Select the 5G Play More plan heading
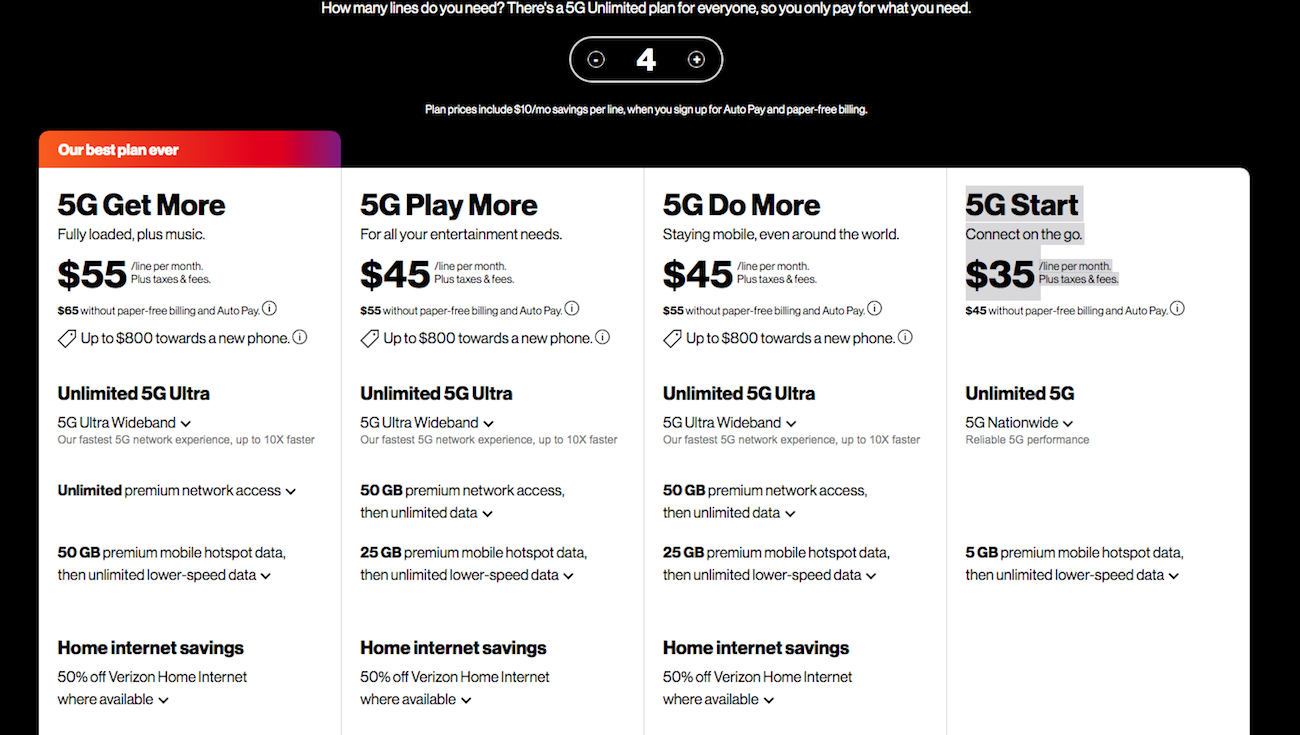 coord(449,205)
